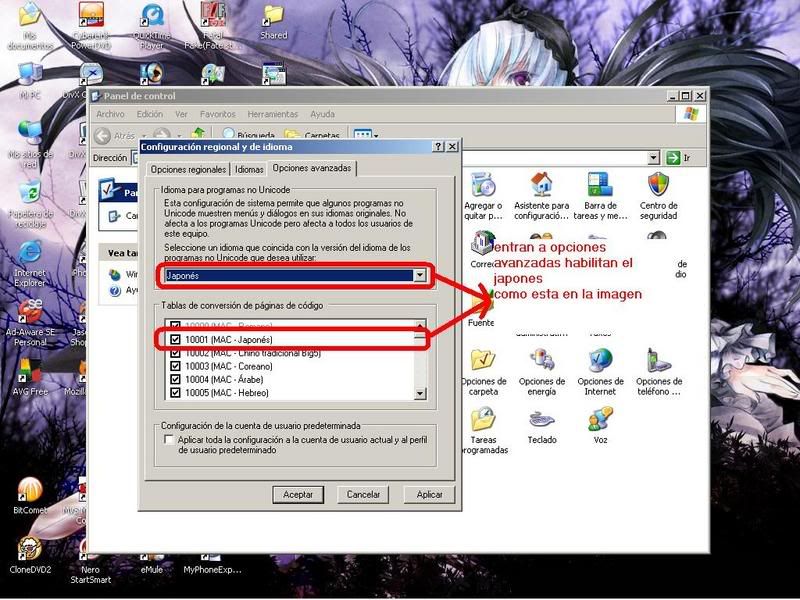Open the Archivo menu
Screen dimensions: 800x600
(110, 114)
